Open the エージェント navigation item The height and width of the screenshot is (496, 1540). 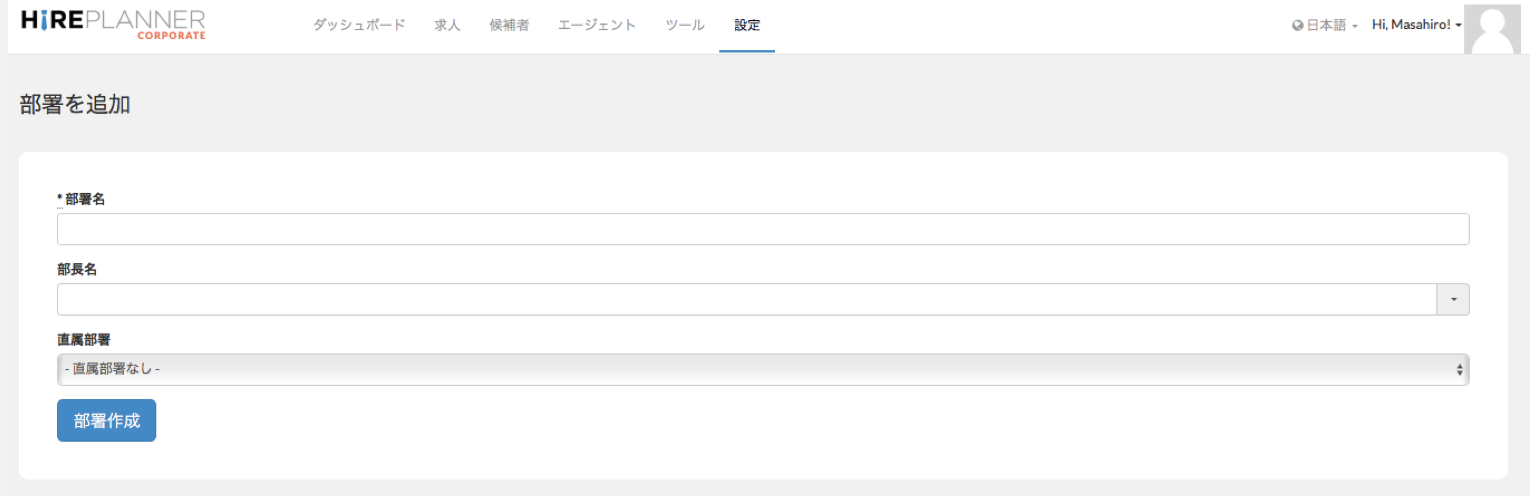[x=597, y=26]
